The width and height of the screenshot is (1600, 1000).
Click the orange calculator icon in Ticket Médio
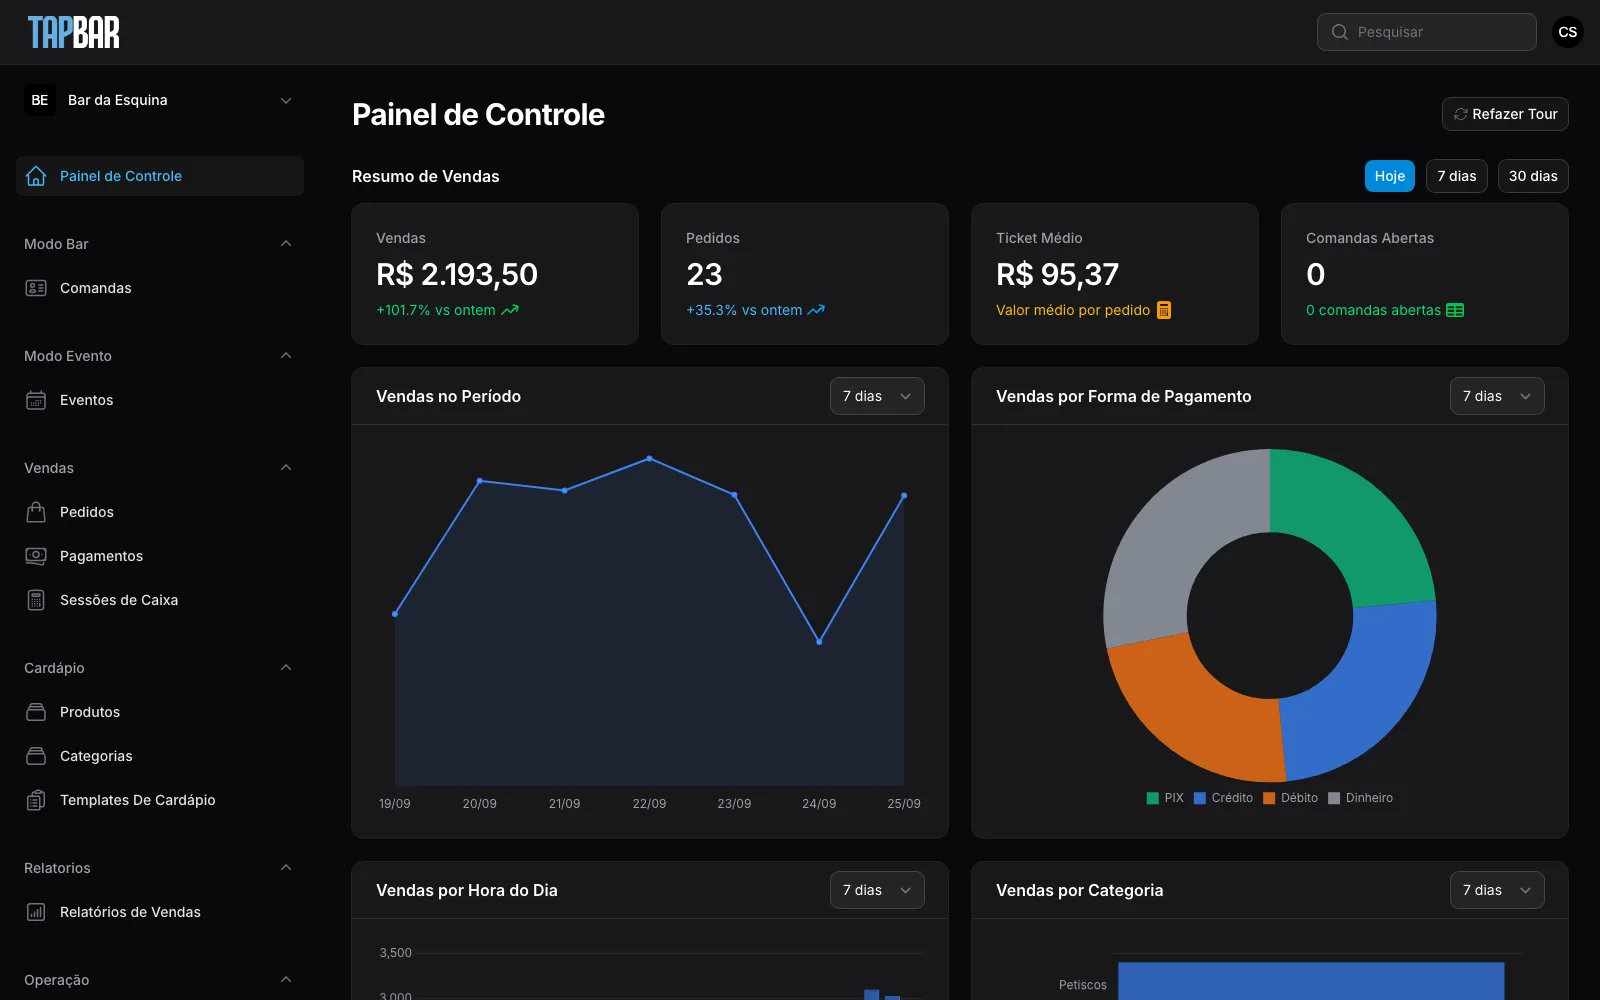1164,310
